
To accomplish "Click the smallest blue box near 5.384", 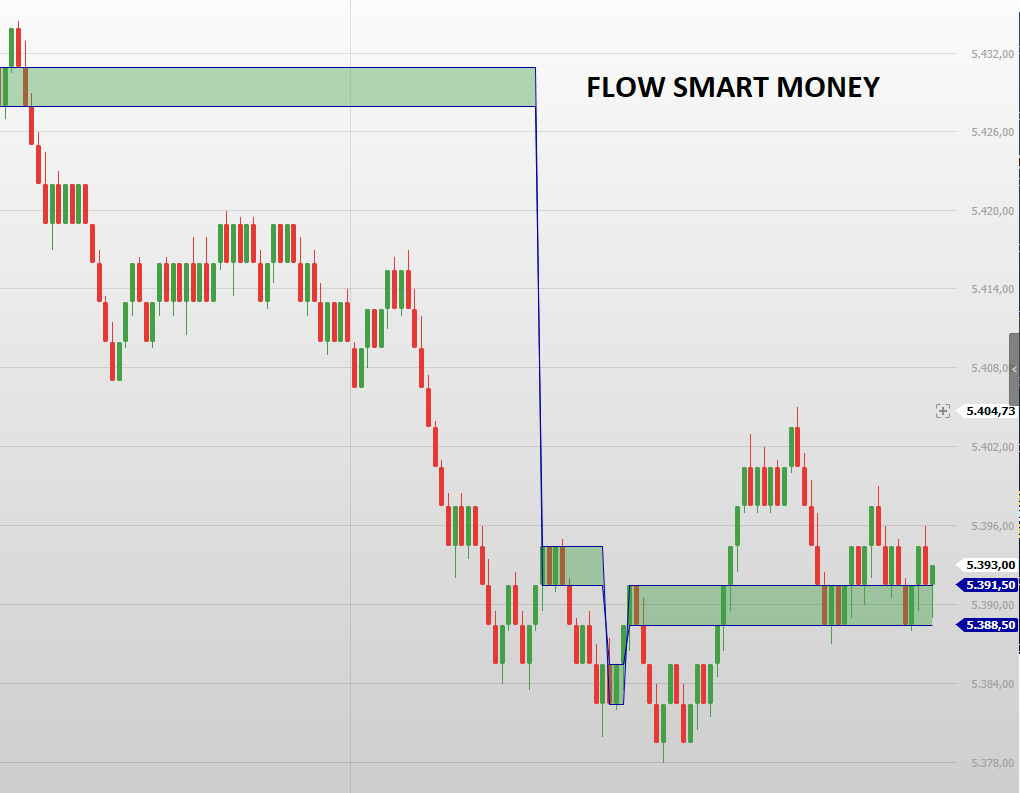I will click(616, 684).
